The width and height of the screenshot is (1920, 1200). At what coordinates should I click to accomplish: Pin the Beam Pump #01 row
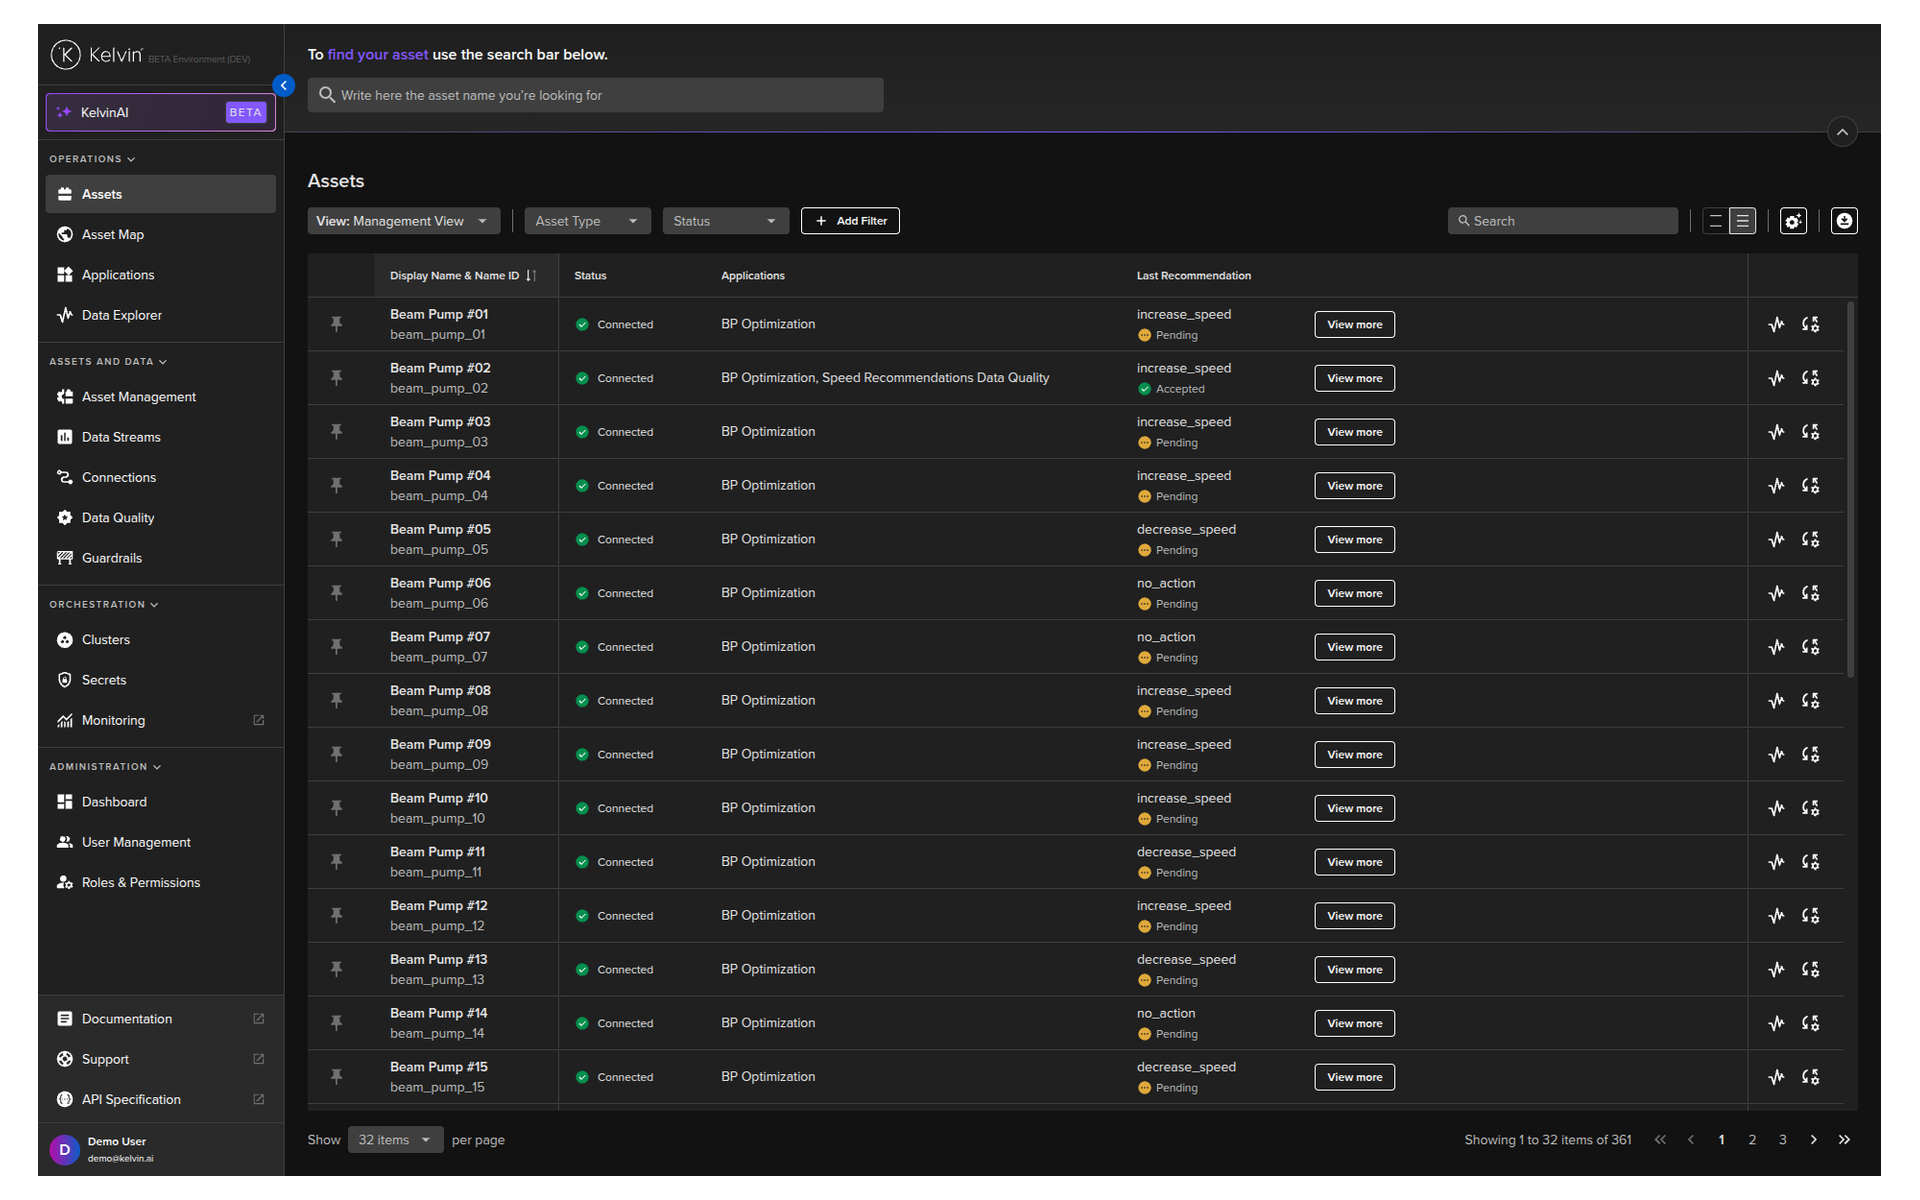(x=336, y=324)
